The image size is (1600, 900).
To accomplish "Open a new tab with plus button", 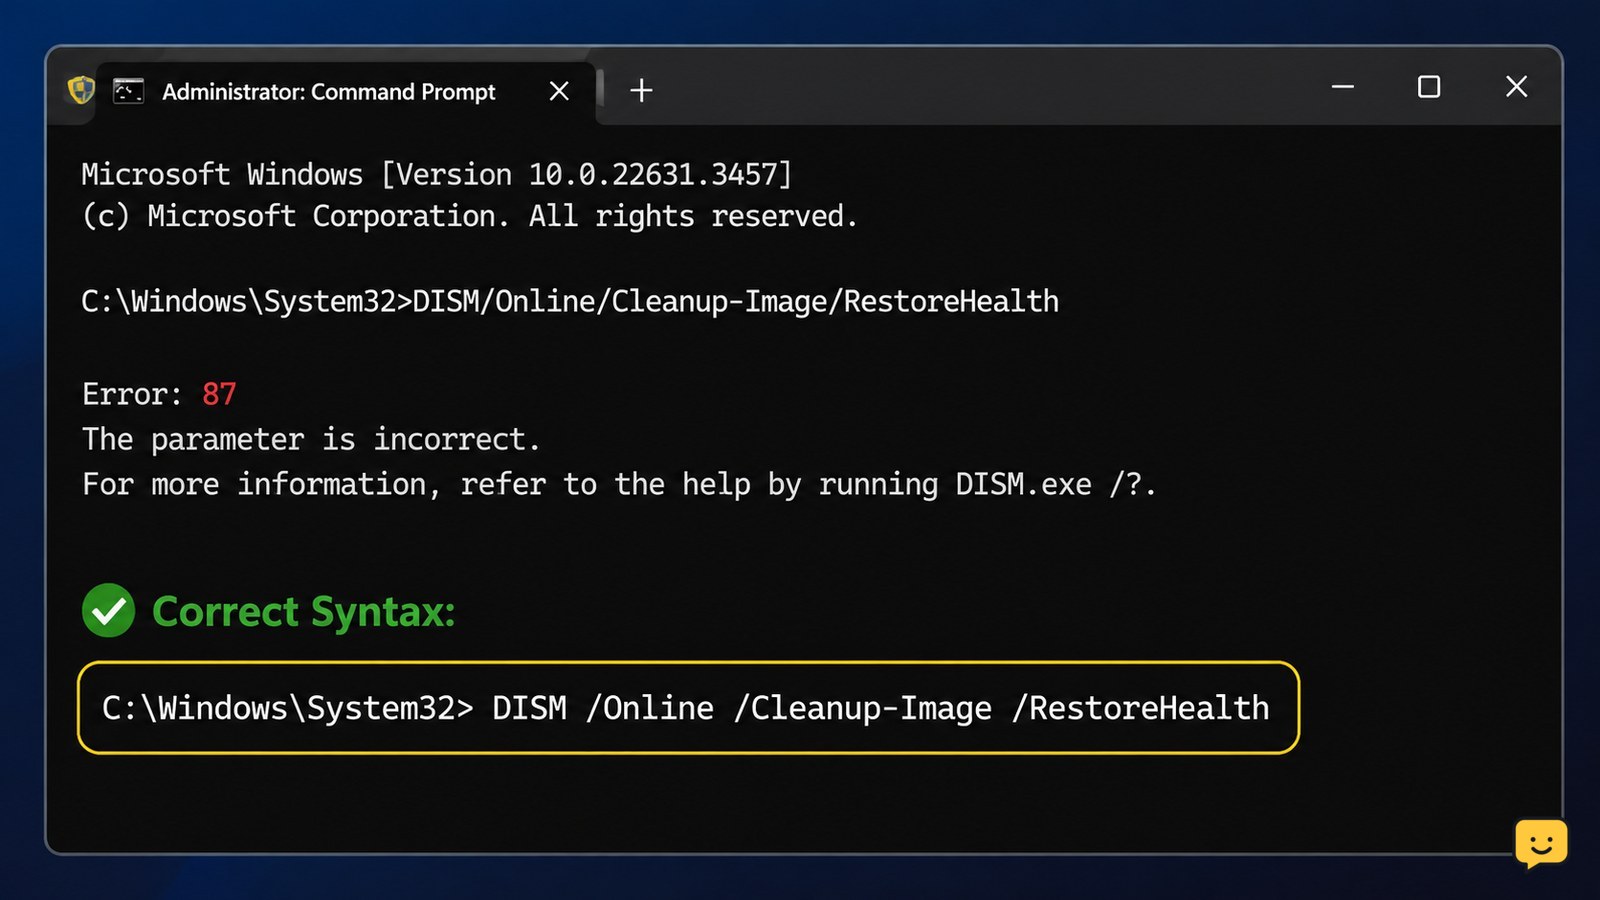I will pos(641,90).
